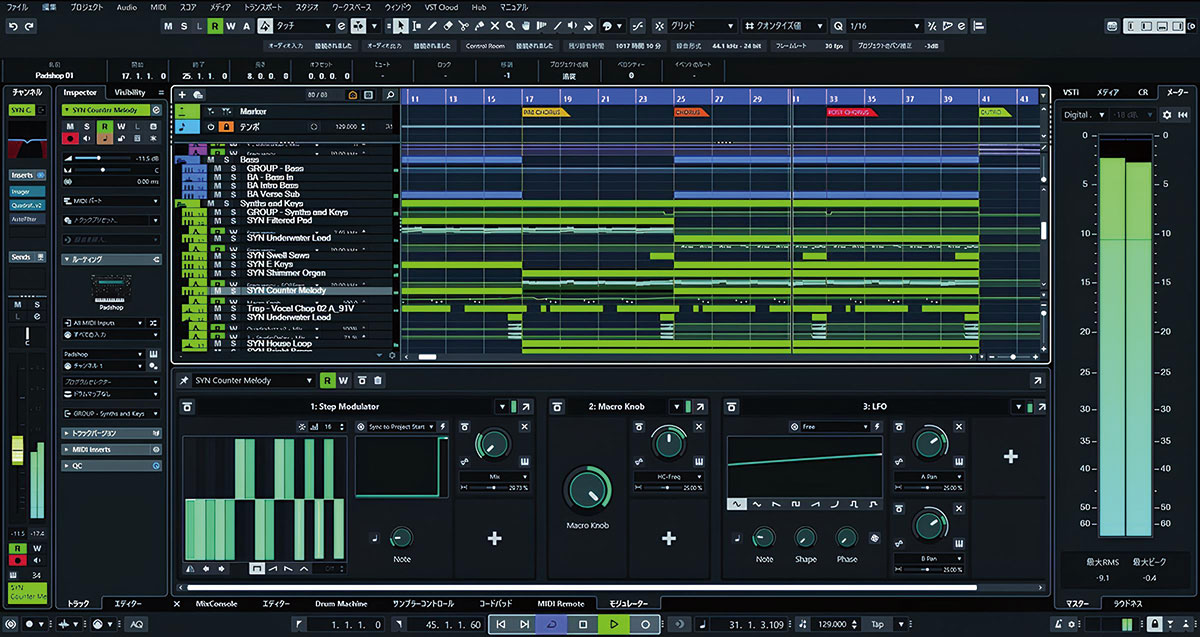1200x637 pixels.
Task: Toggle global Mute M in toolbar
Action: click(168, 25)
